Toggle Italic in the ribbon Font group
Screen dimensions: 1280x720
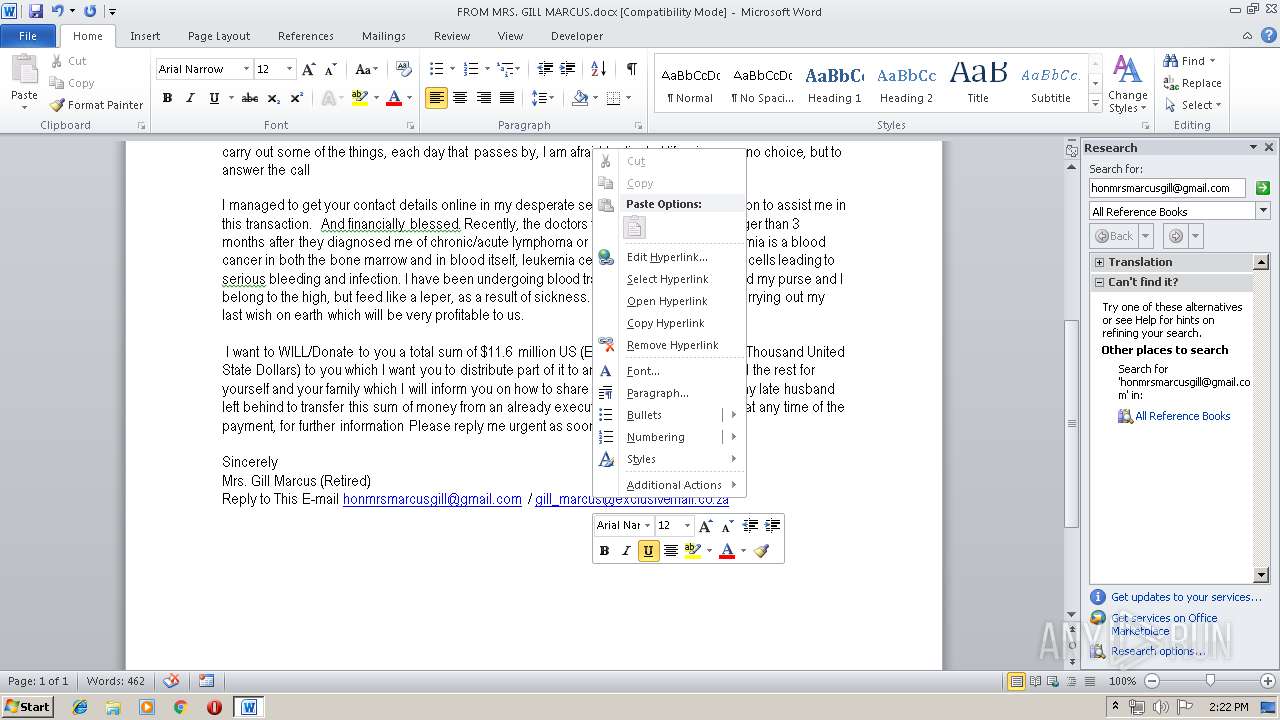pyautogui.click(x=190, y=98)
